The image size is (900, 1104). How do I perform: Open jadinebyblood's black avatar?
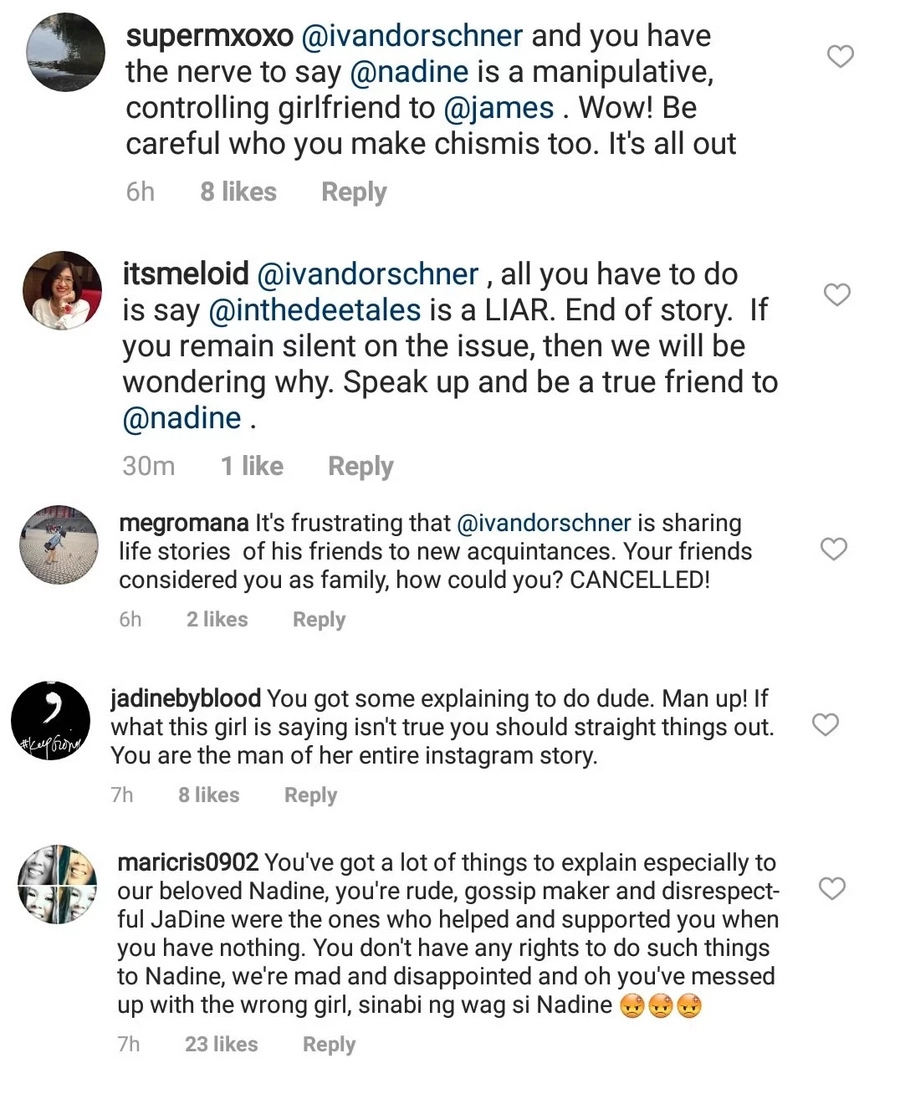(51, 720)
